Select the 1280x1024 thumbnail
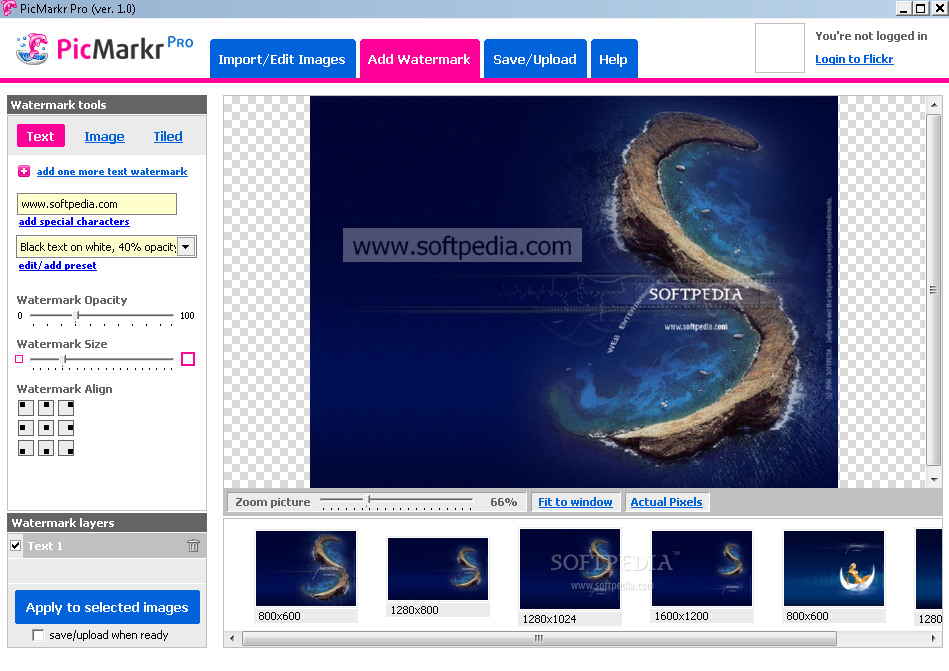Image resolution: width=949 pixels, height=671 pixels. [x=570, y=569]
